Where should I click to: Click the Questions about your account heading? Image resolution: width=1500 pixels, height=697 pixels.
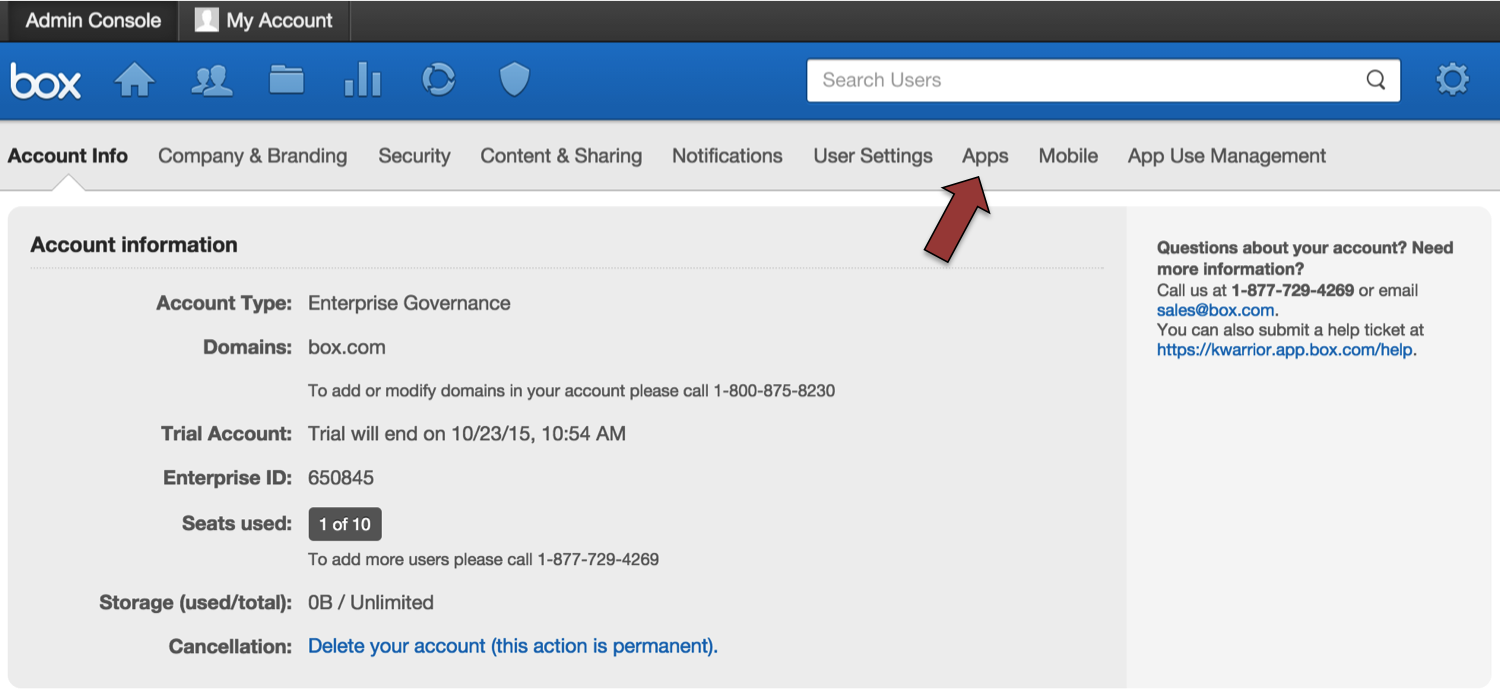(1305, 258)
